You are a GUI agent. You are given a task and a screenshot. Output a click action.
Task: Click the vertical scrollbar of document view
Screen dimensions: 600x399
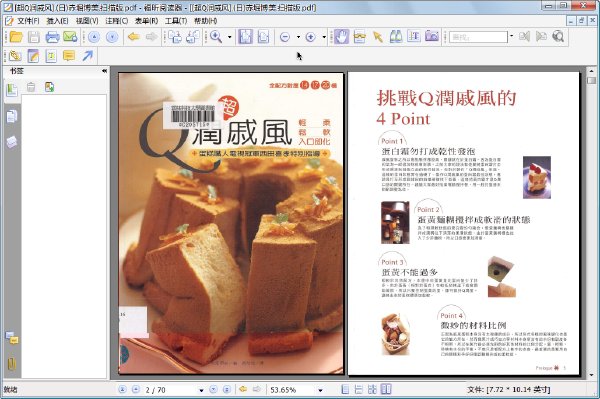(x=591, y=224)
